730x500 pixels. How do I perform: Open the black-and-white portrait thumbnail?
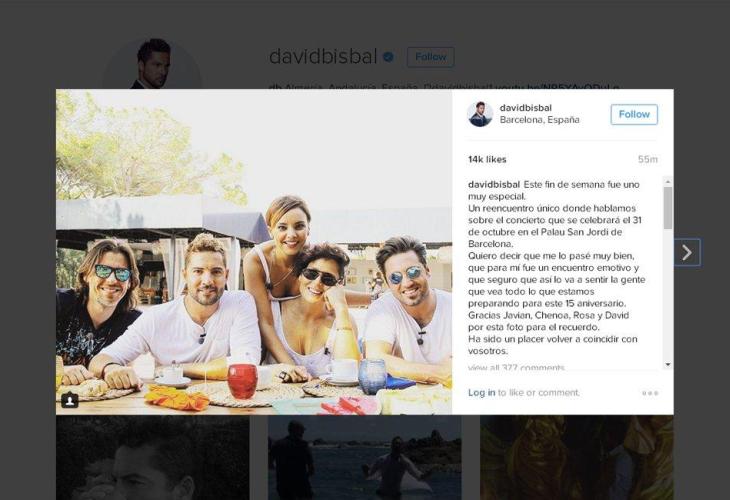click(x=153, y=458)
